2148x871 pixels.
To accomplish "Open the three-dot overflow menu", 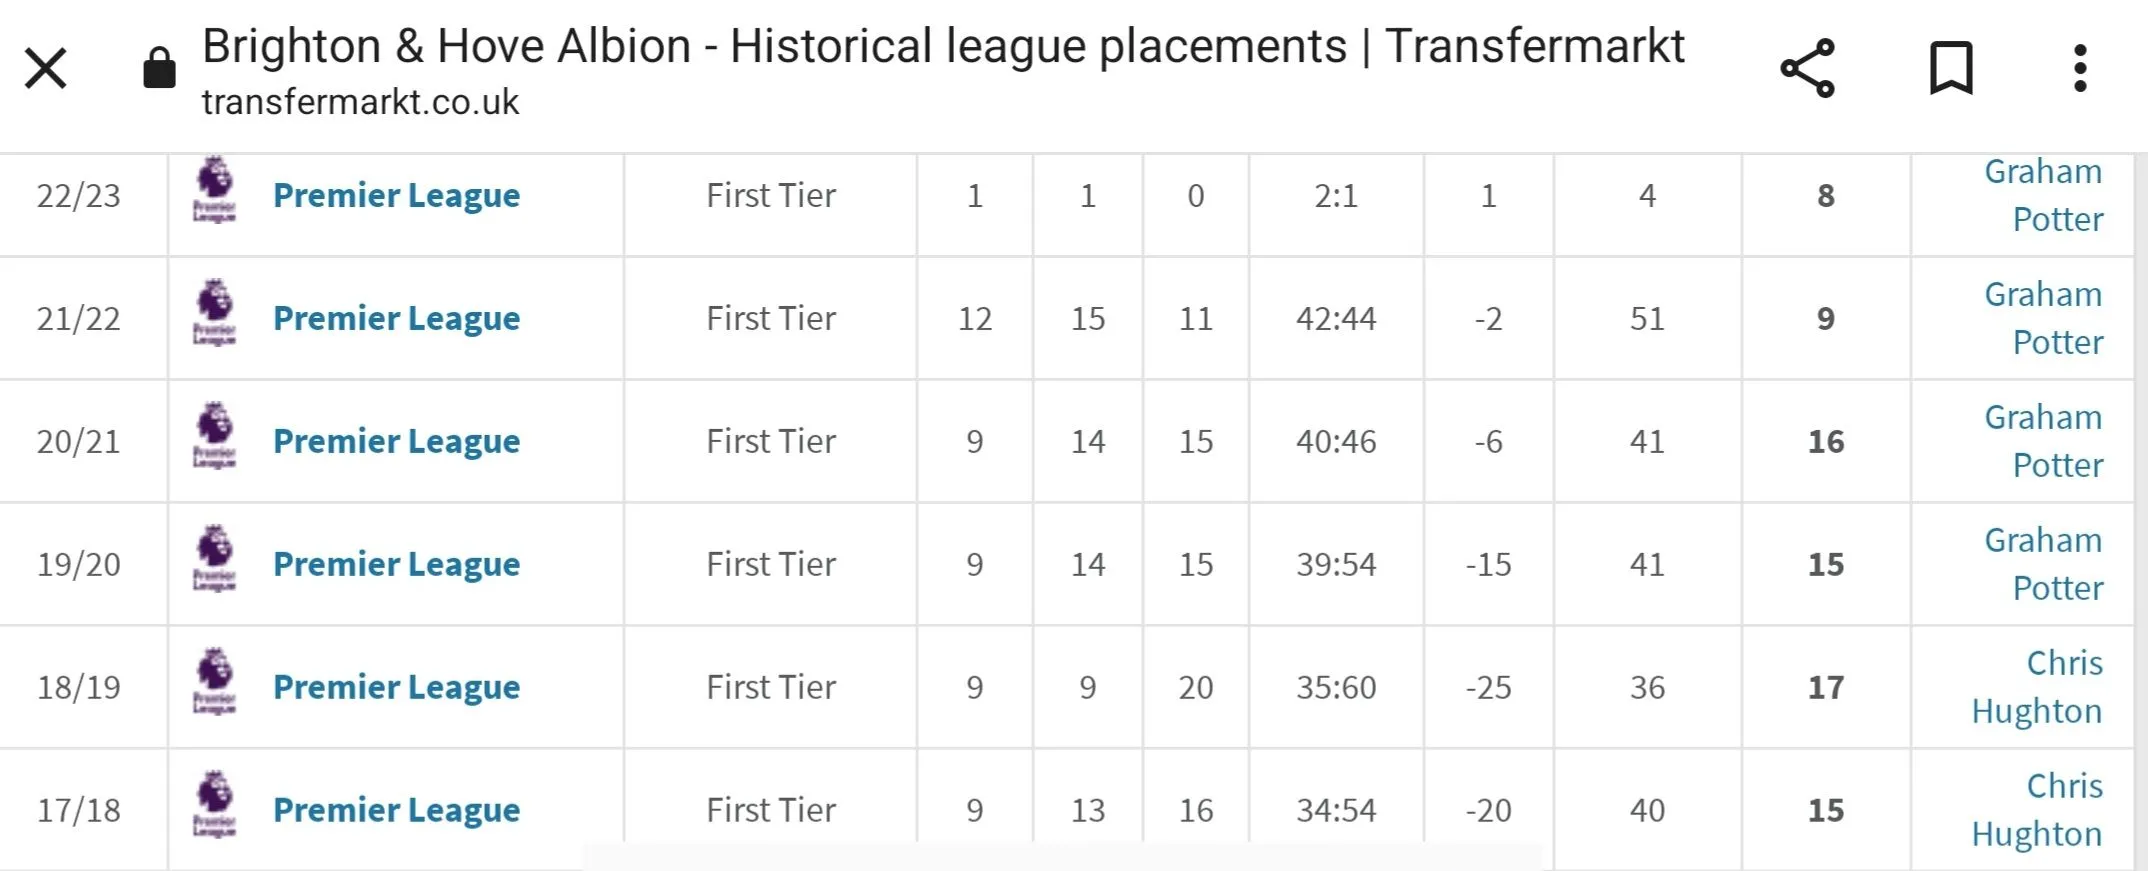I will (2080, 69).
